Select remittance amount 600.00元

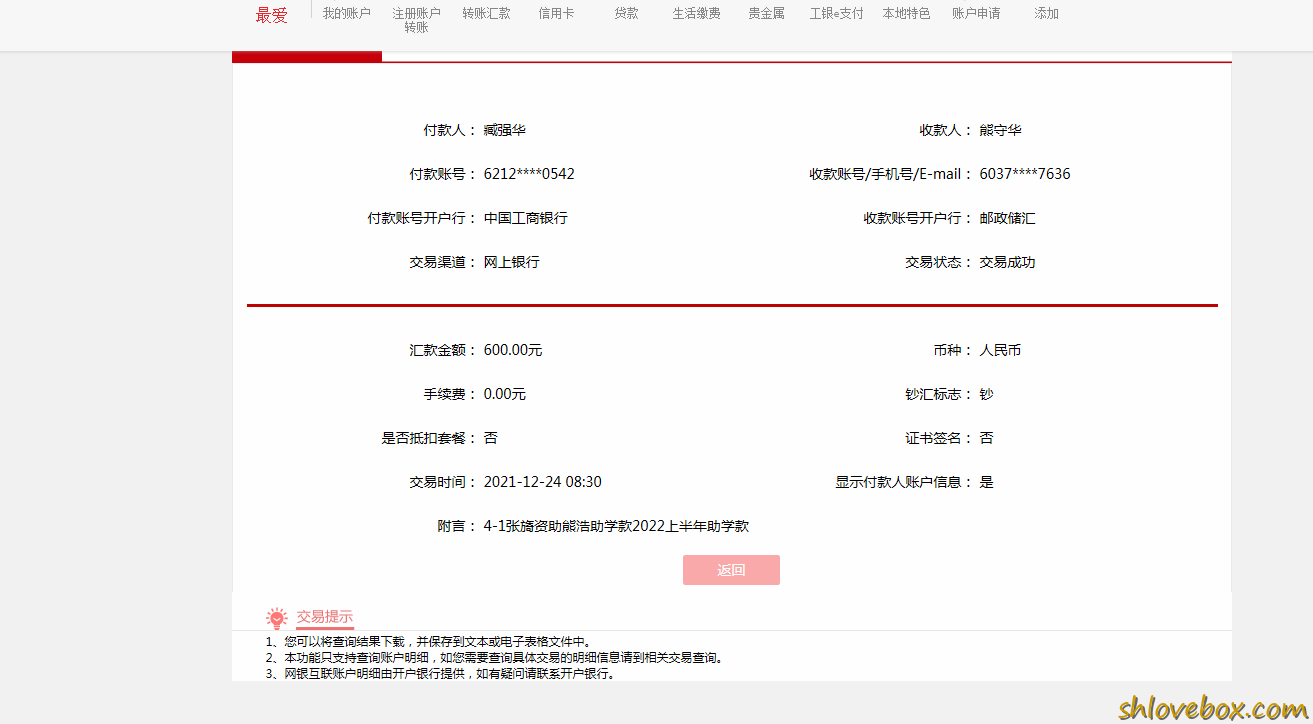click(513, 350)
